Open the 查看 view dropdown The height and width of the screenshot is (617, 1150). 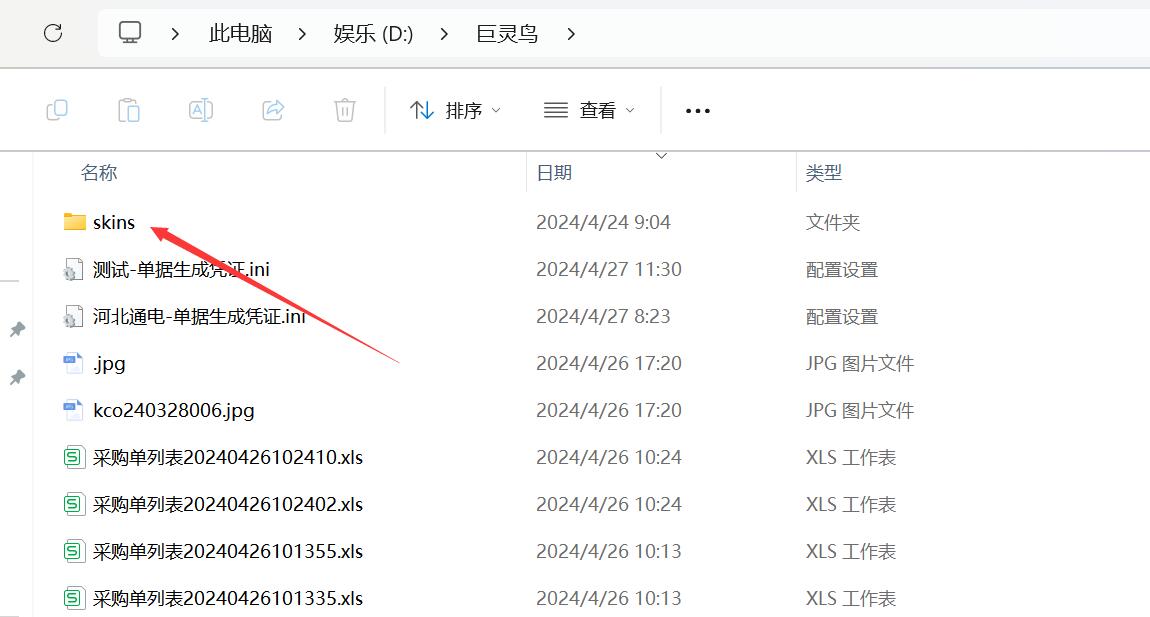tap(589, 110)
